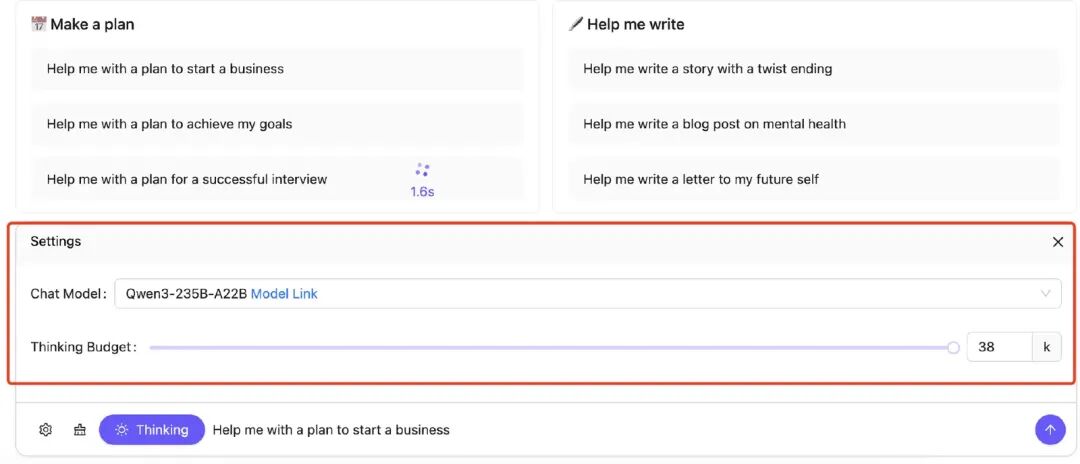Expand the Chat Model dropdown arrow
The width and height of the screenshot is (1080, 464).
pyautogui.click(x=1046, y=294)
